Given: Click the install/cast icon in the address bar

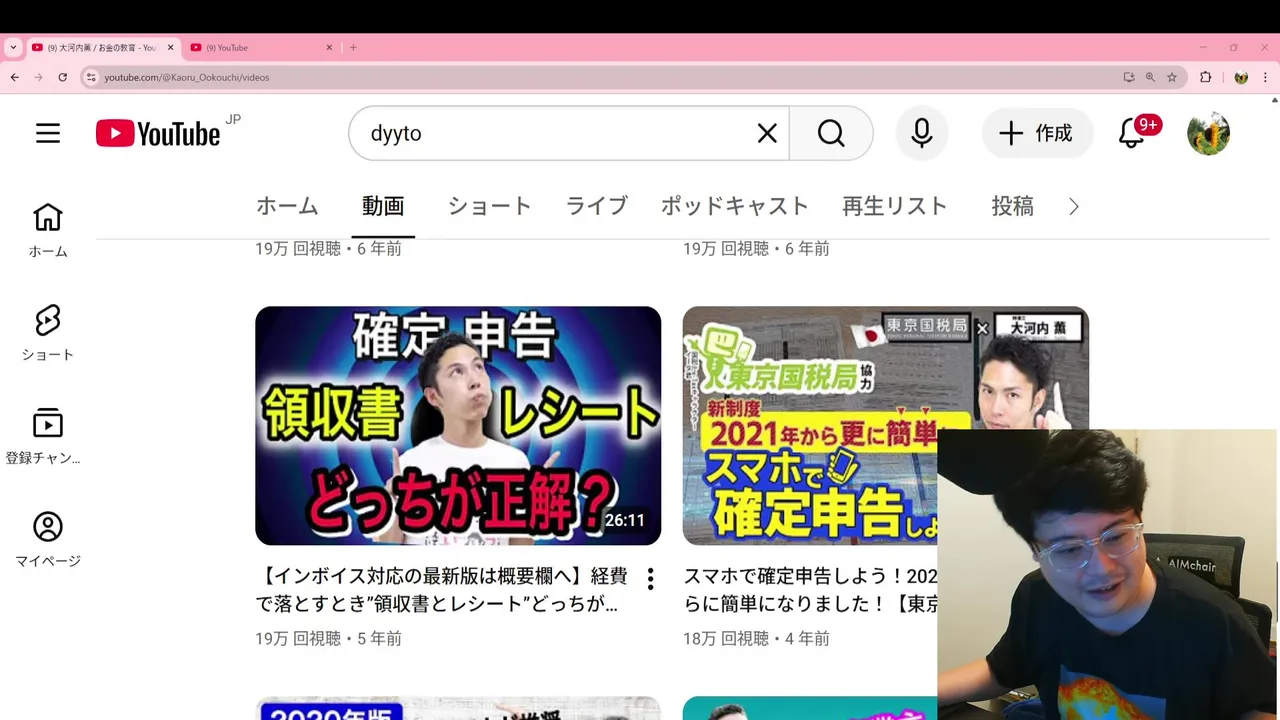Looking at the screenshot, I should [x=1129, y=77].
